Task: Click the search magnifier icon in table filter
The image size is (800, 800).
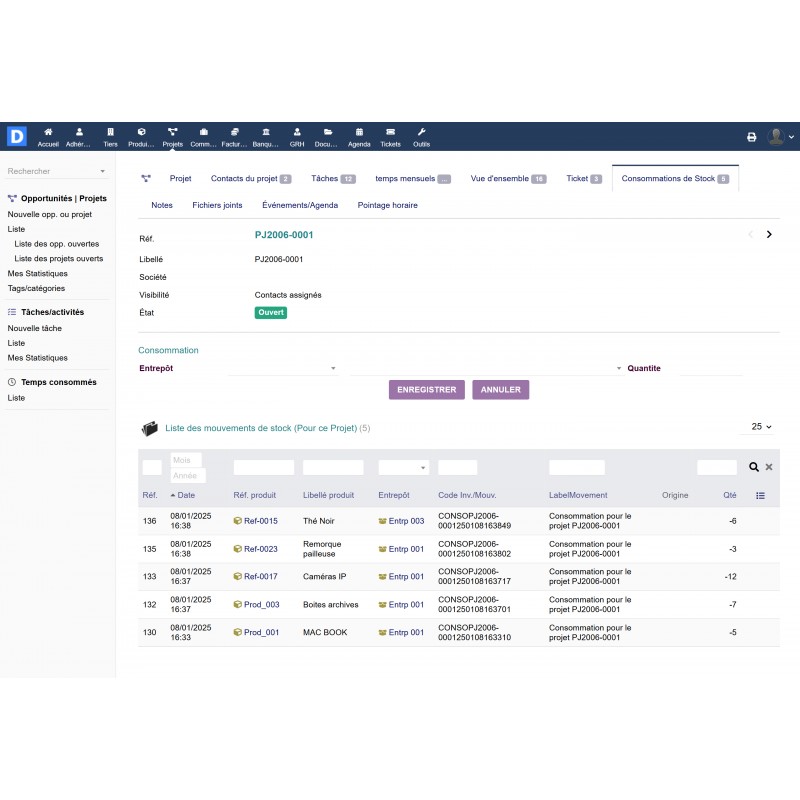Action: point(754,467)
